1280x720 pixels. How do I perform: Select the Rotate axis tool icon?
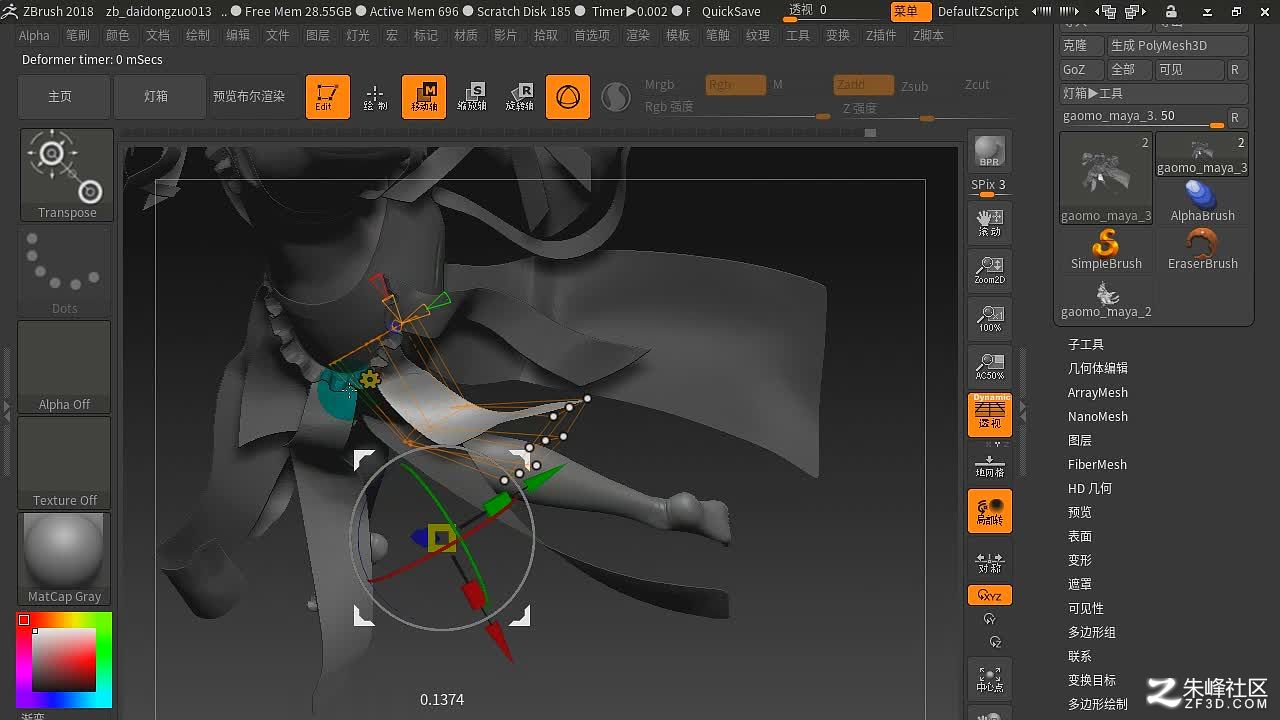coord(520,97)
